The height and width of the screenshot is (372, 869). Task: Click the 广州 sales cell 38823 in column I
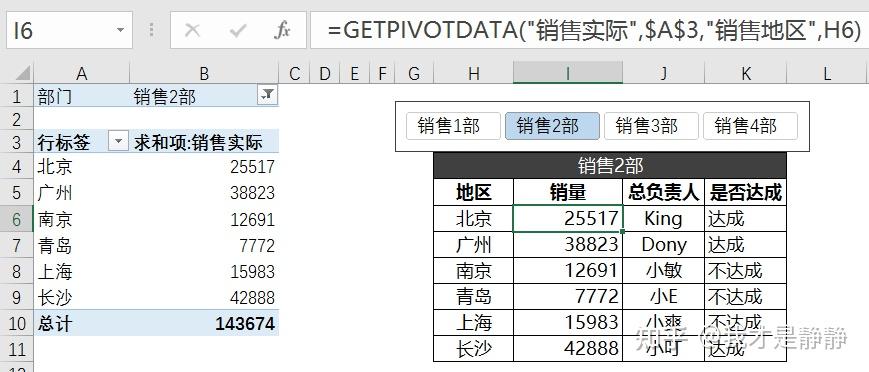(x=568, y=244)
